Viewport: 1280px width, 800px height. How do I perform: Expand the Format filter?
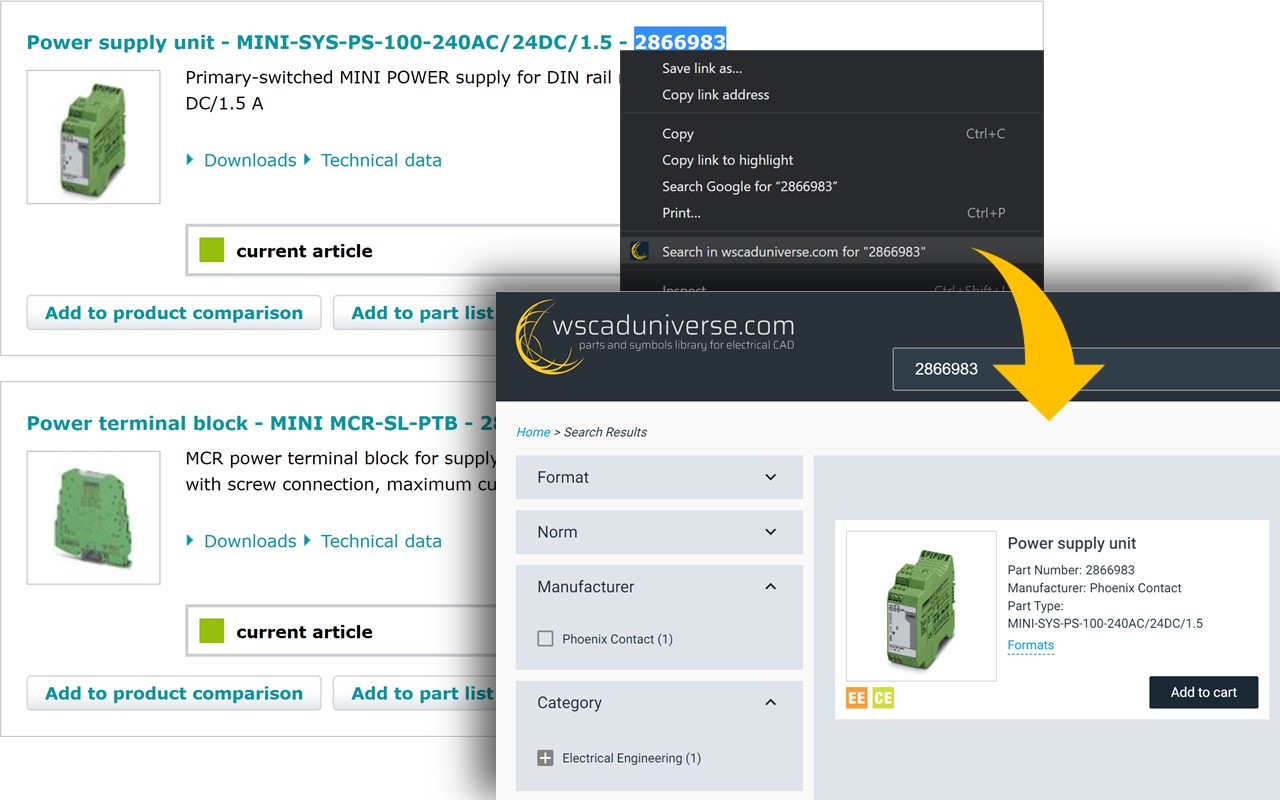[659, 477]
